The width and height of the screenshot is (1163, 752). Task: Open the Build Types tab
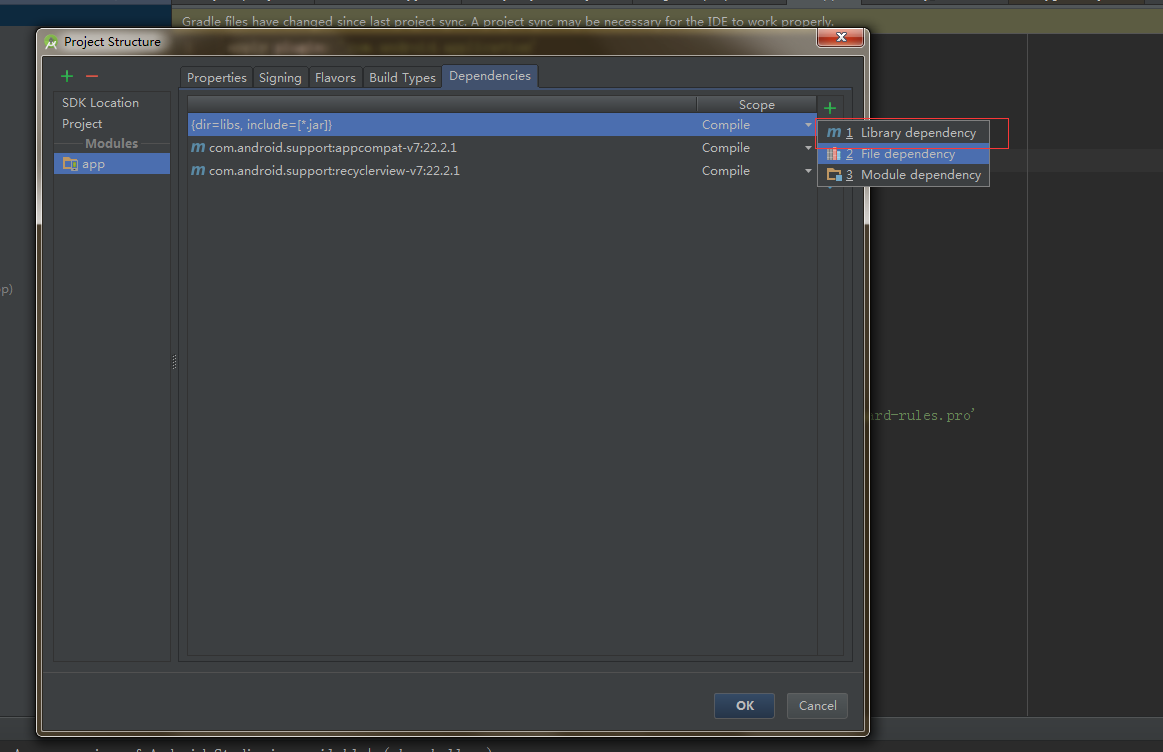[x=402, y=78]
